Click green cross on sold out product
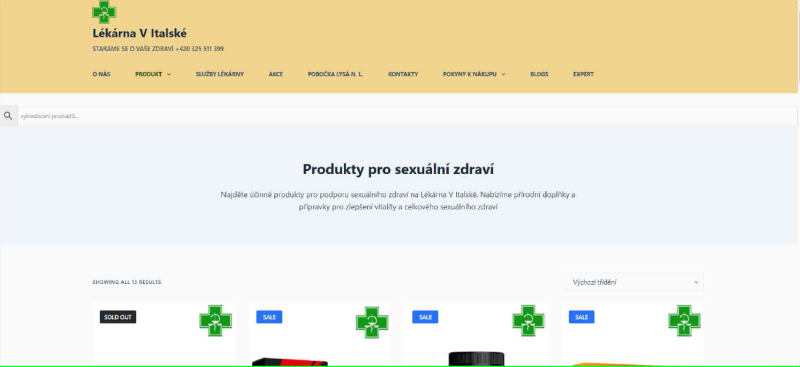 tap(215, 321)
